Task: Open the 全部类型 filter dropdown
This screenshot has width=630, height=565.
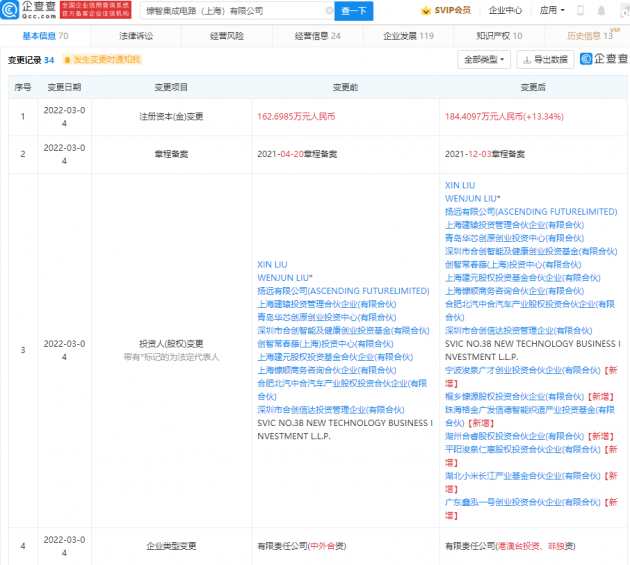Action: (484, 60)
